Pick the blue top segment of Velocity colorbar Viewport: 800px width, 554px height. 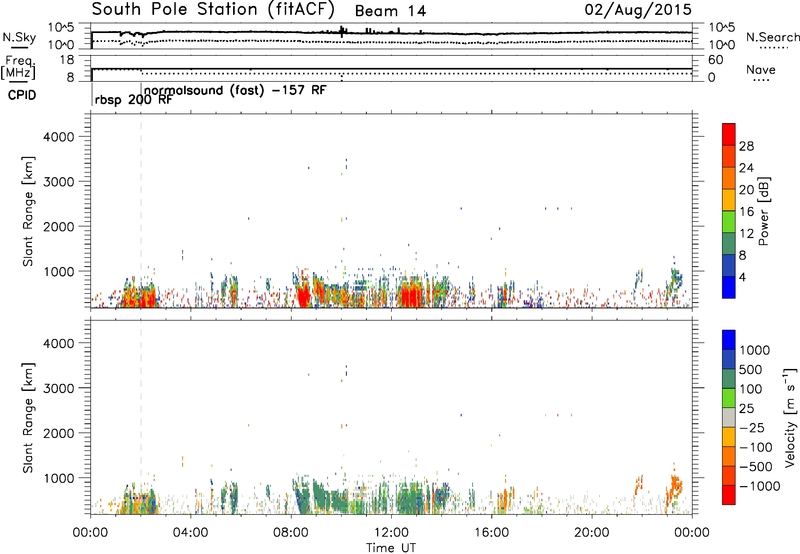click(x=729, y=340)
